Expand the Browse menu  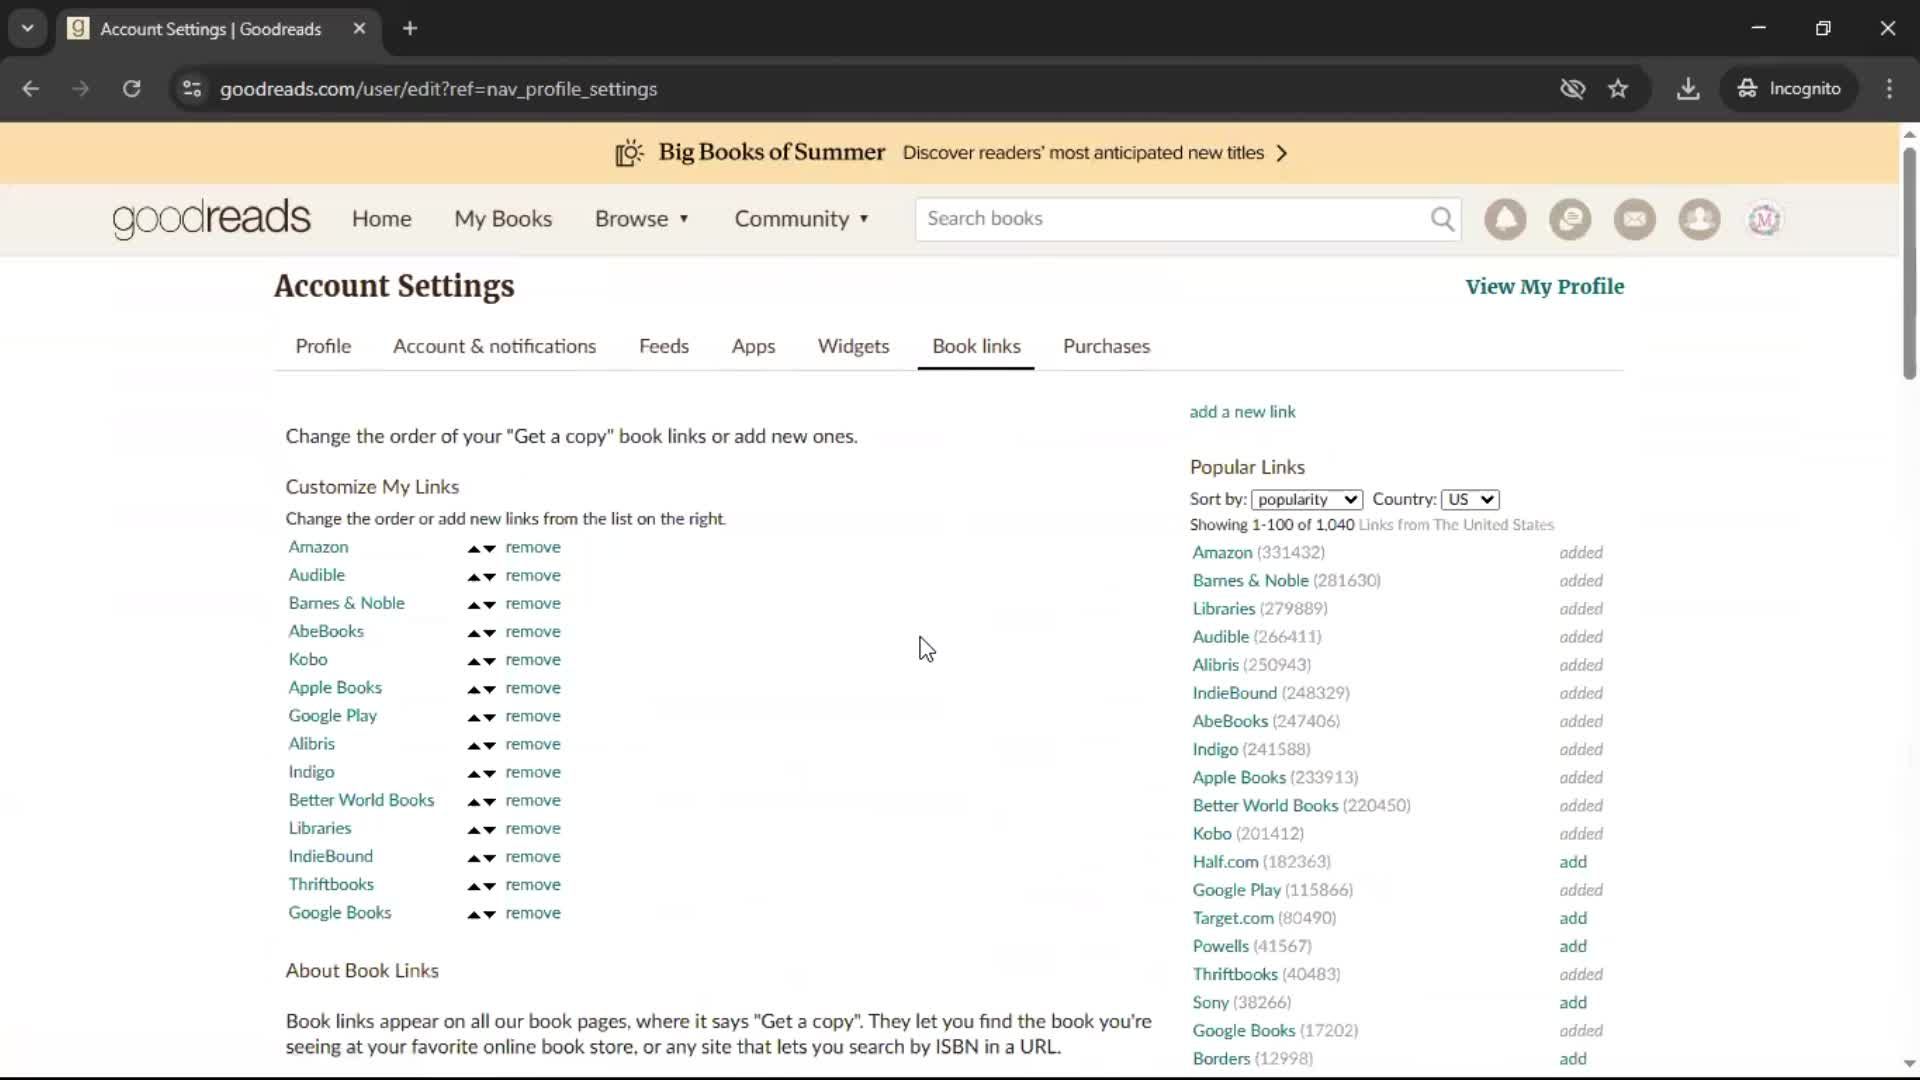tap(642, 219)
